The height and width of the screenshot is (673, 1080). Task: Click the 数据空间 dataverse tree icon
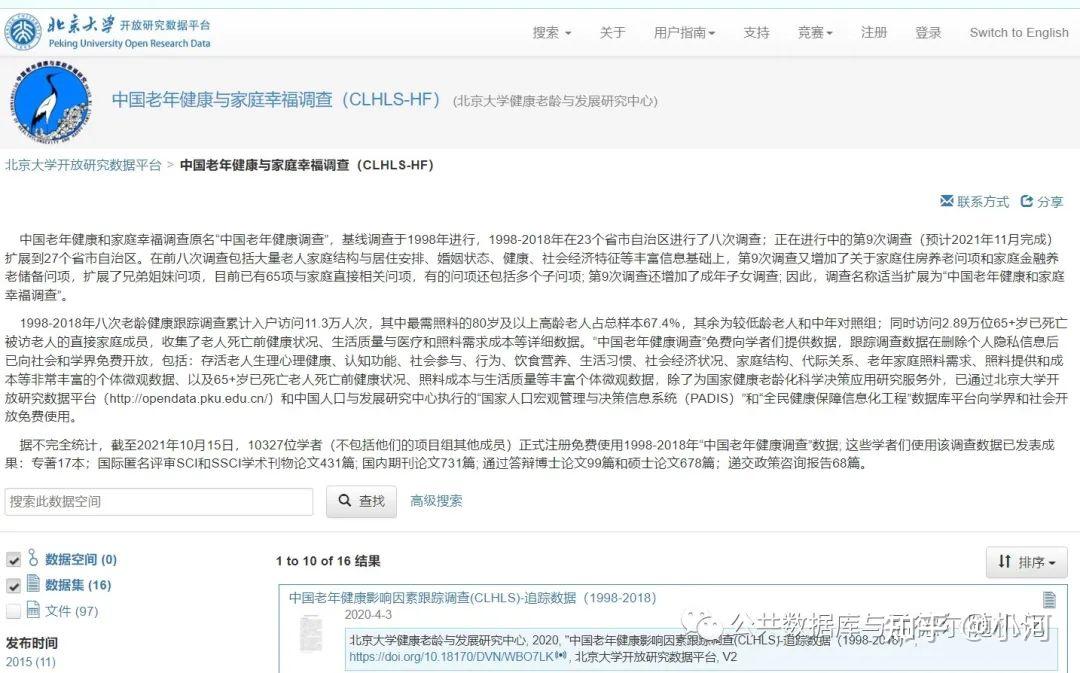[33, 558]
